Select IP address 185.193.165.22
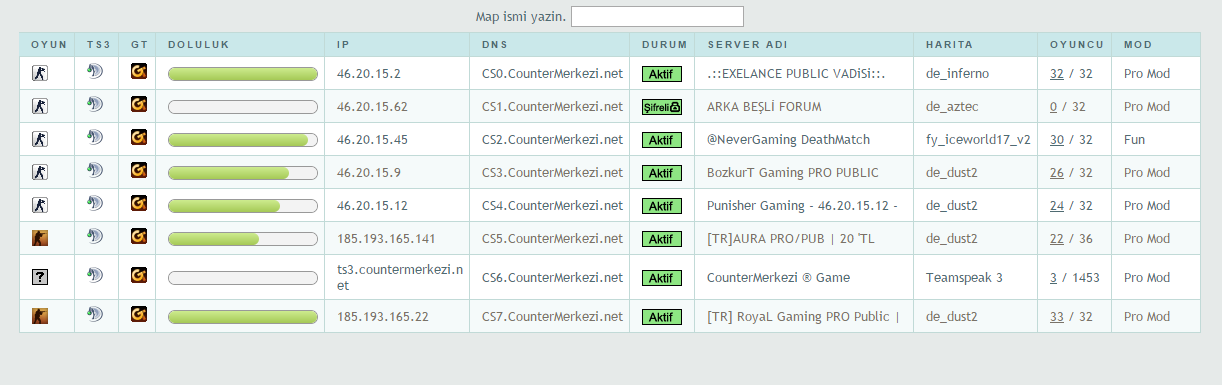 tap(383, 317)
